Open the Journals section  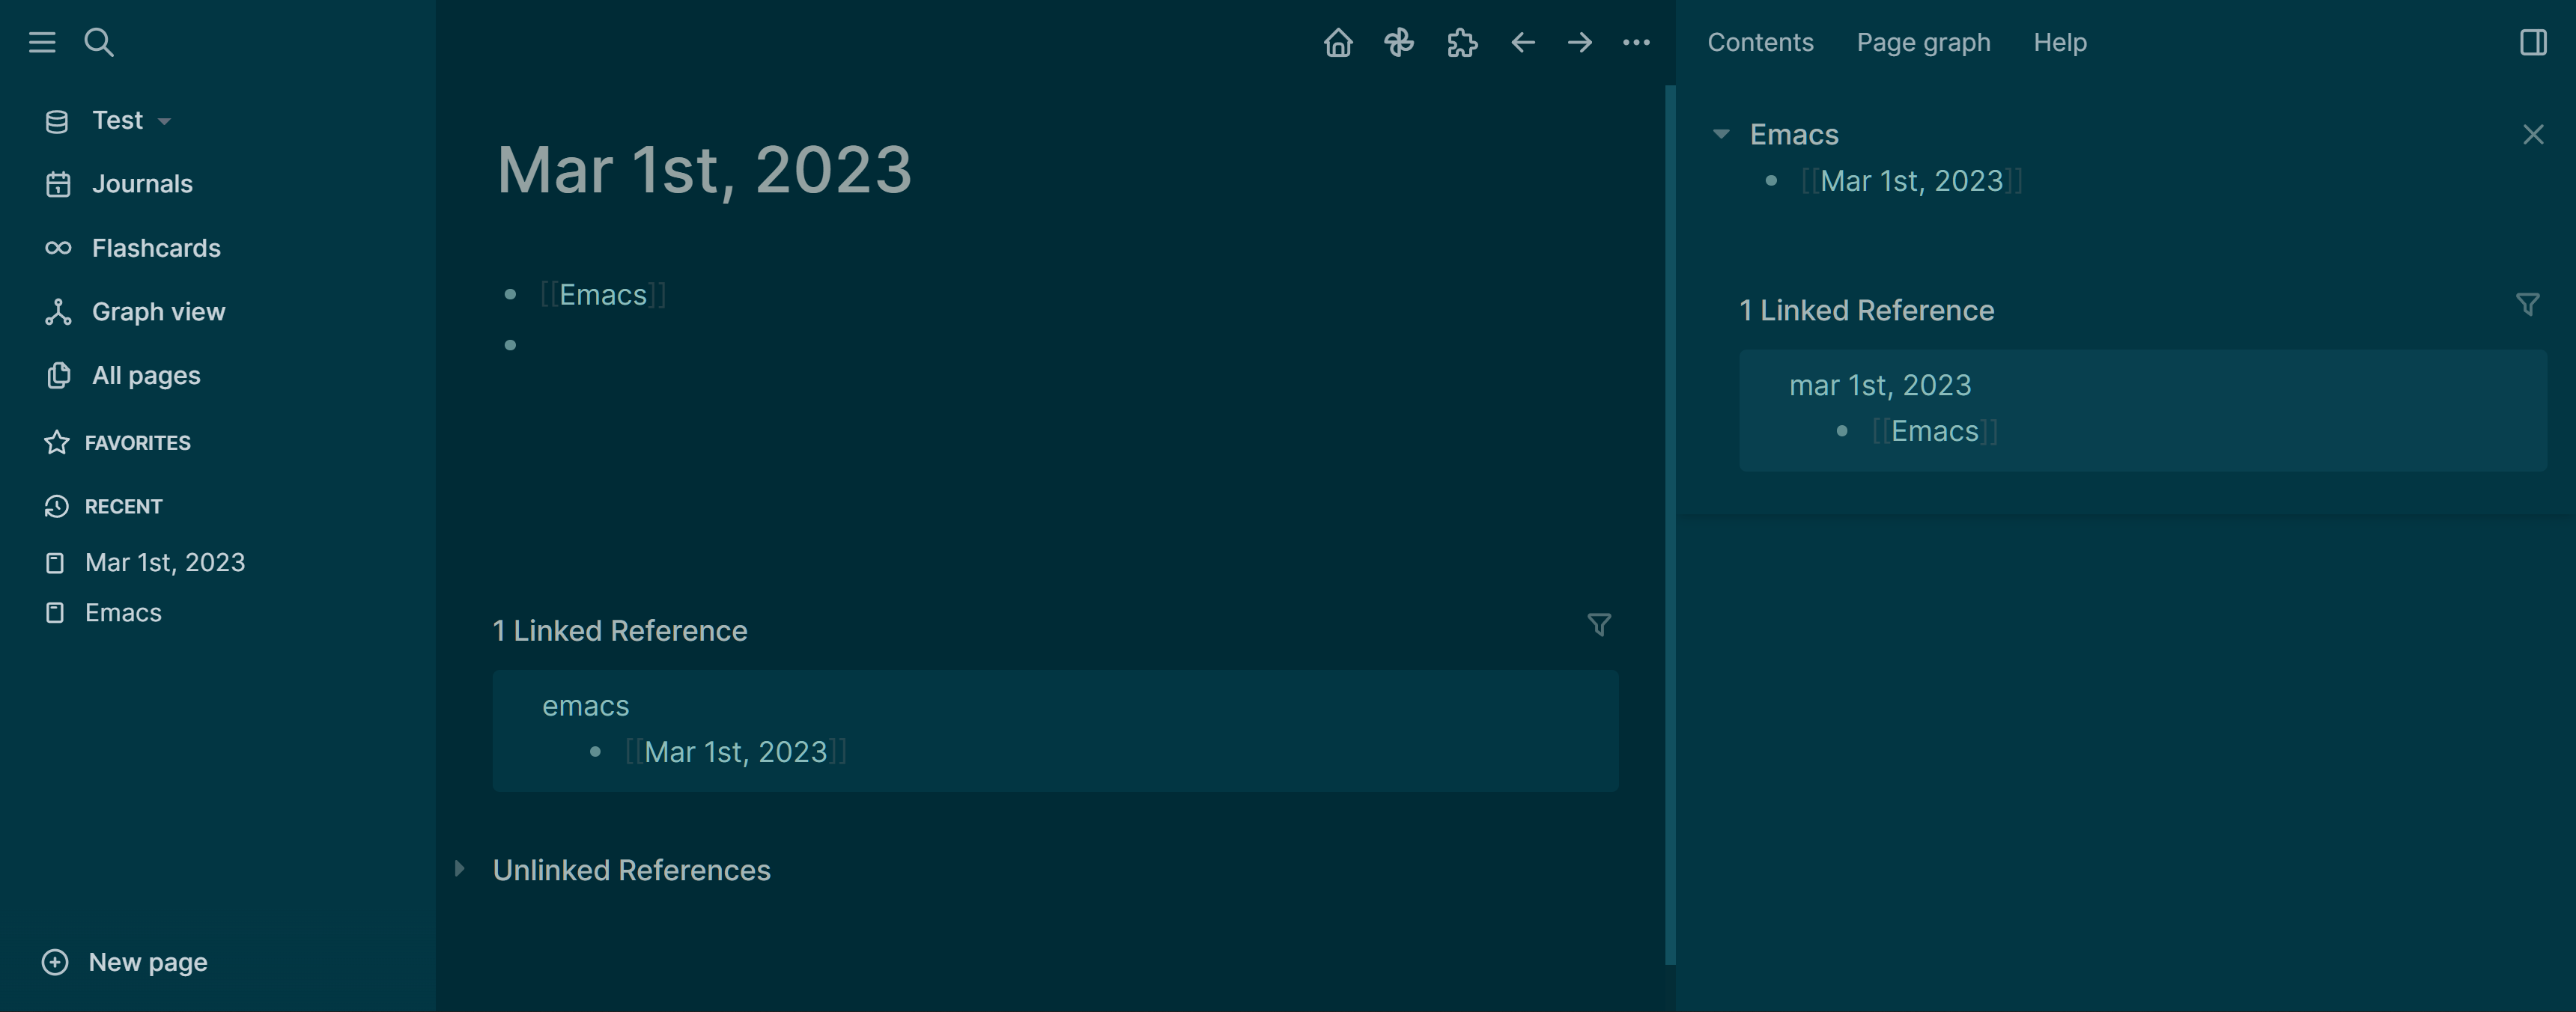(x=143, y=183)
